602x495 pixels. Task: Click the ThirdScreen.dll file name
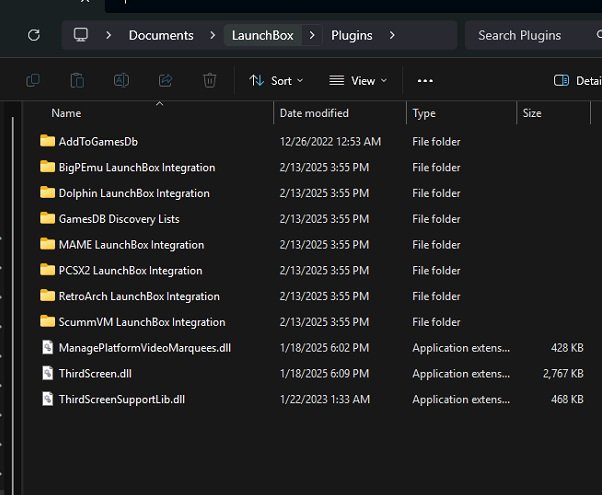pos(95,374)
